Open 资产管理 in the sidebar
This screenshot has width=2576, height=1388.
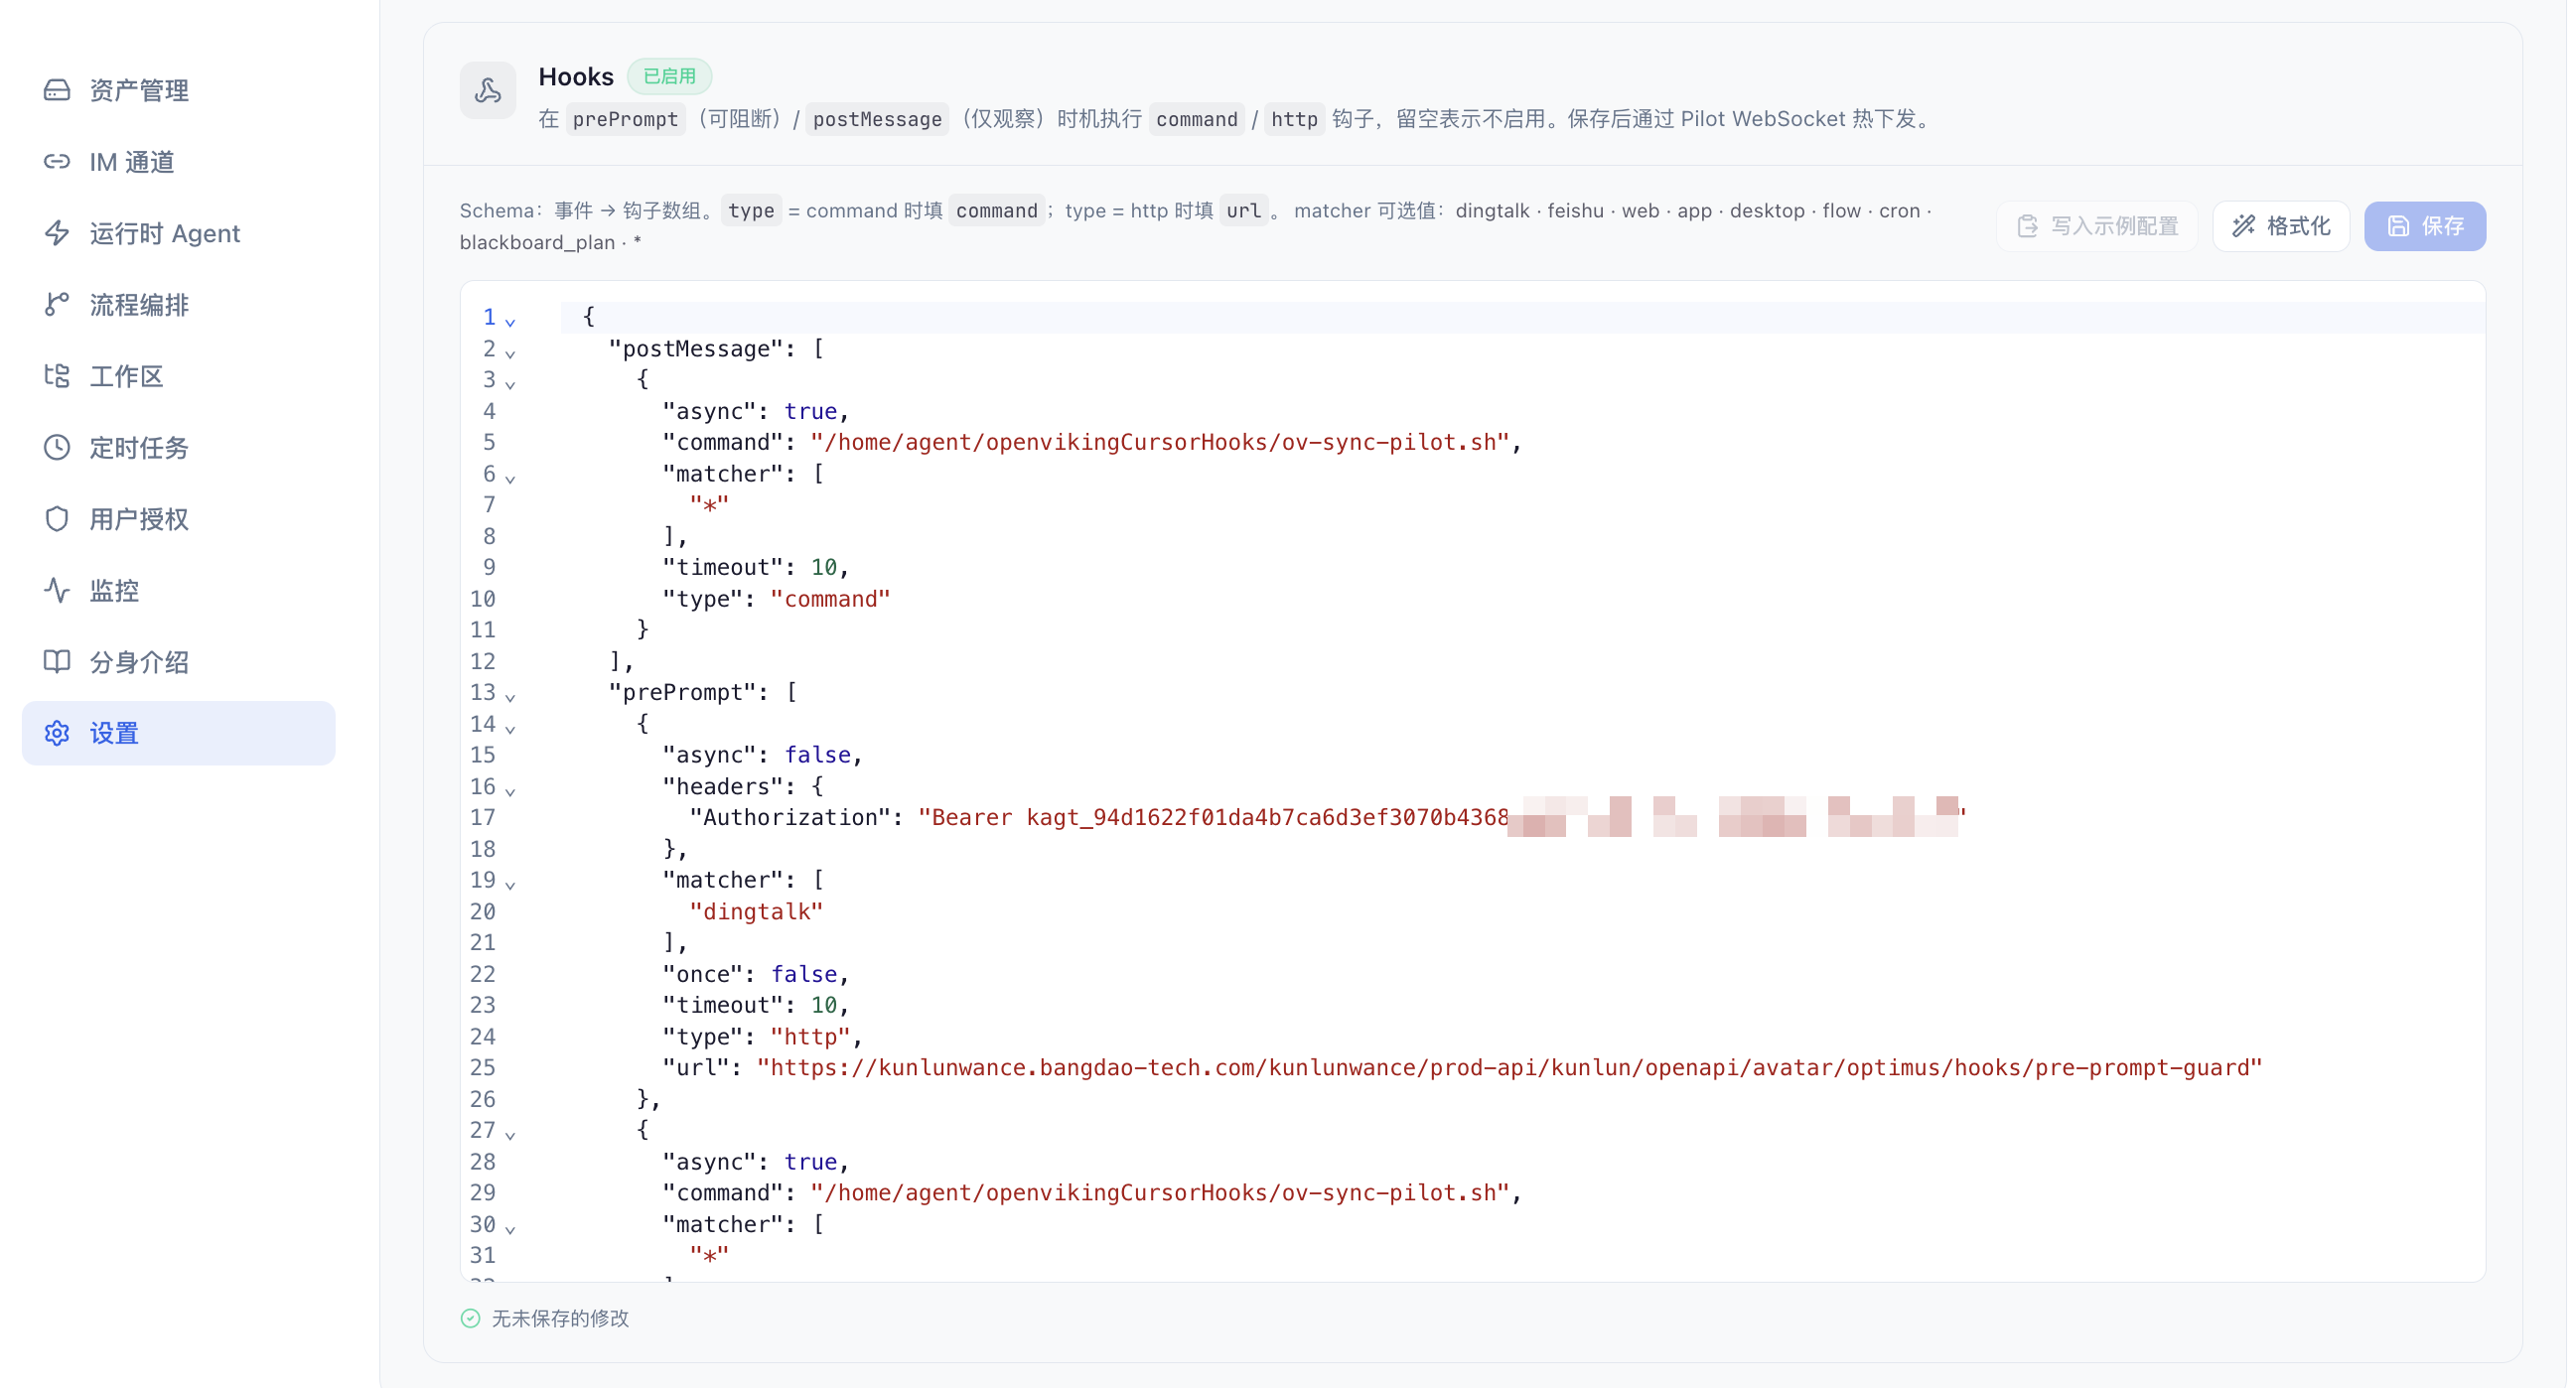click(179, 90)
